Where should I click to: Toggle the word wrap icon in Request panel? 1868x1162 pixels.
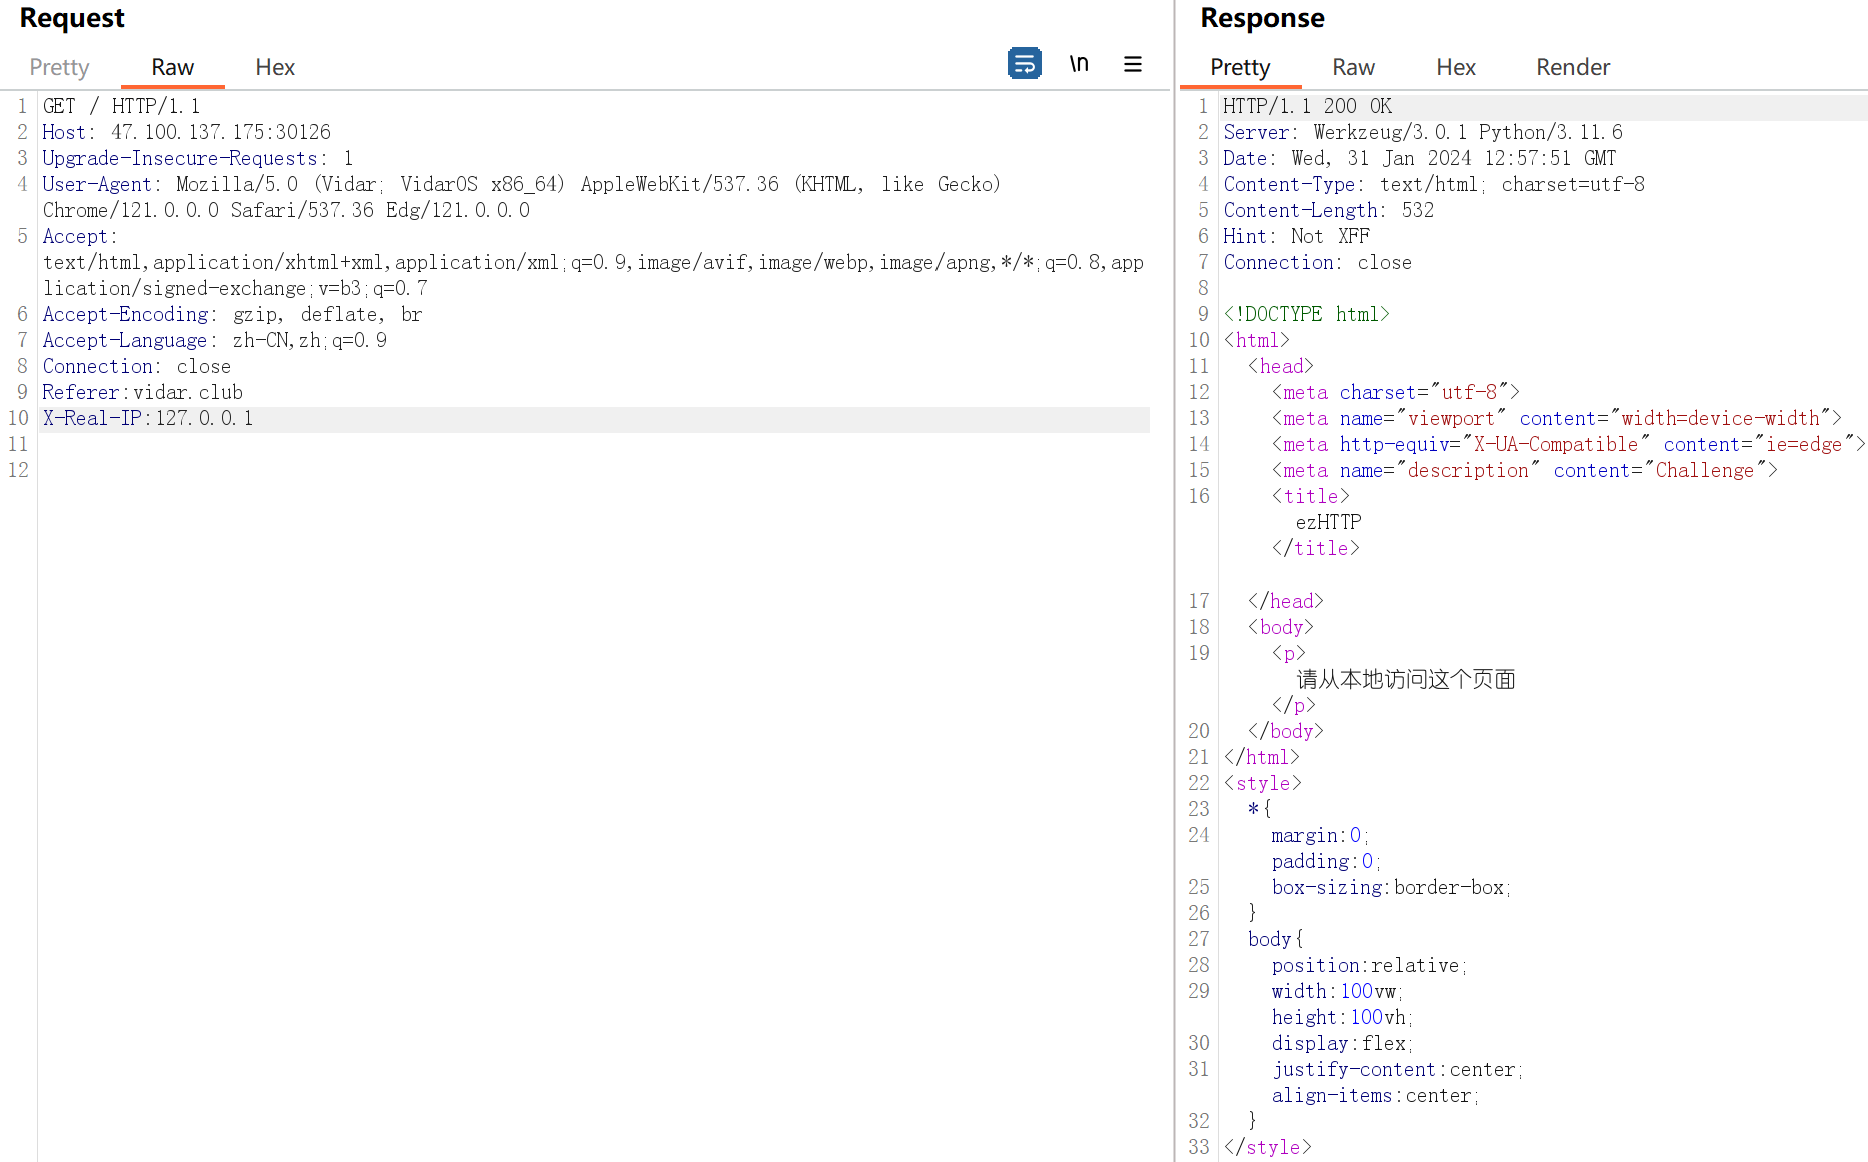(x=1024, y=64)
